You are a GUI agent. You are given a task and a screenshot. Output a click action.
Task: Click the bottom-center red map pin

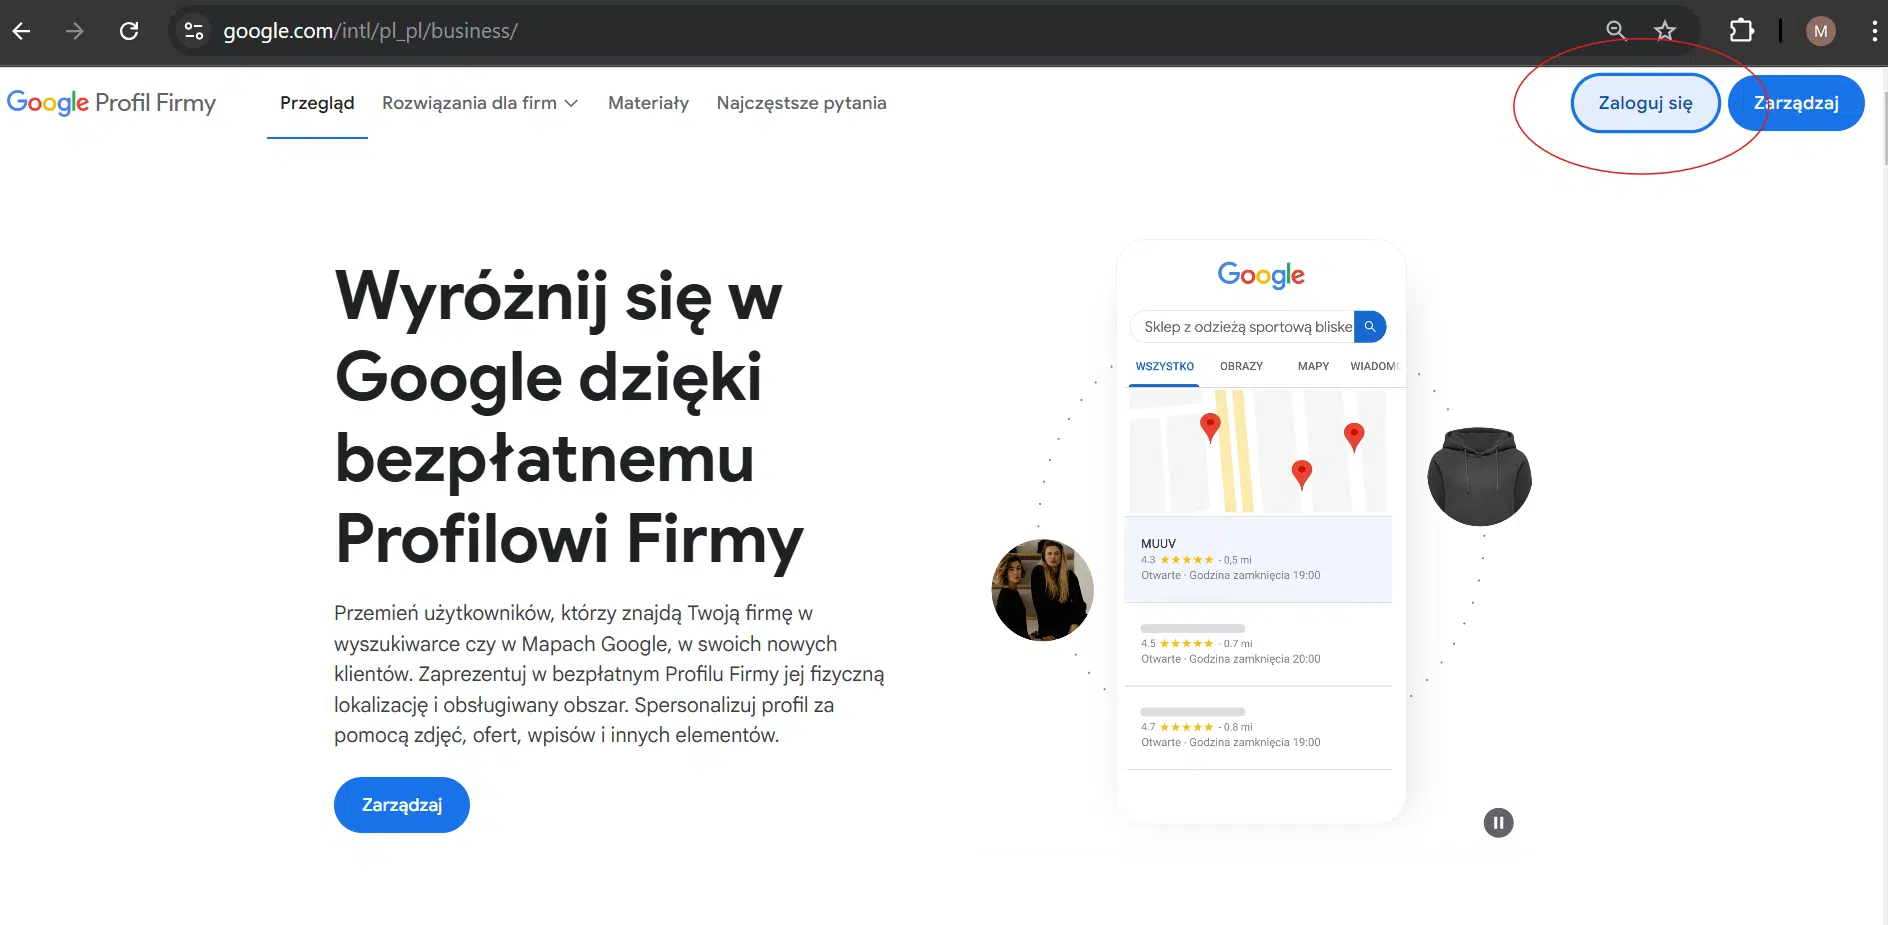(x=1301, y=474)
